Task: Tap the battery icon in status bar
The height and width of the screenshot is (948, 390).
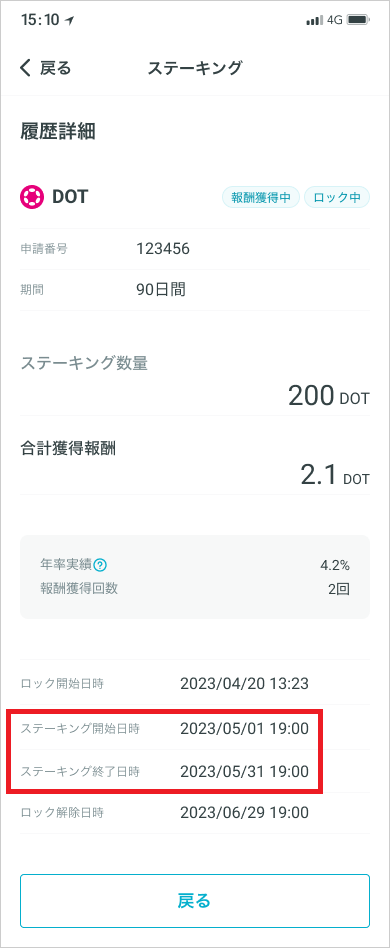Action: click(x=358, y=20)
